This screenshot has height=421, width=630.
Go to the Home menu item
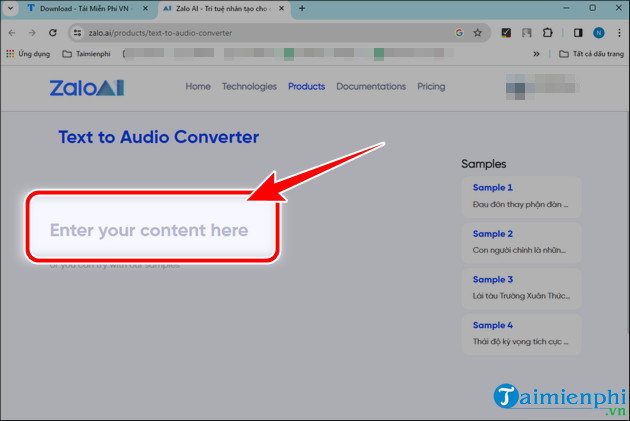click(x=198, y=86)
